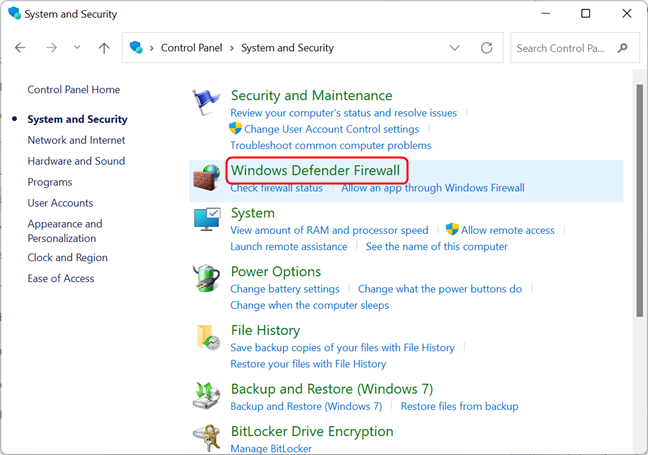Viewport: 648px width, 455px height.
Task: Refresh the Control Panel view
Action: pyautogui.click(x=486, y=48)
